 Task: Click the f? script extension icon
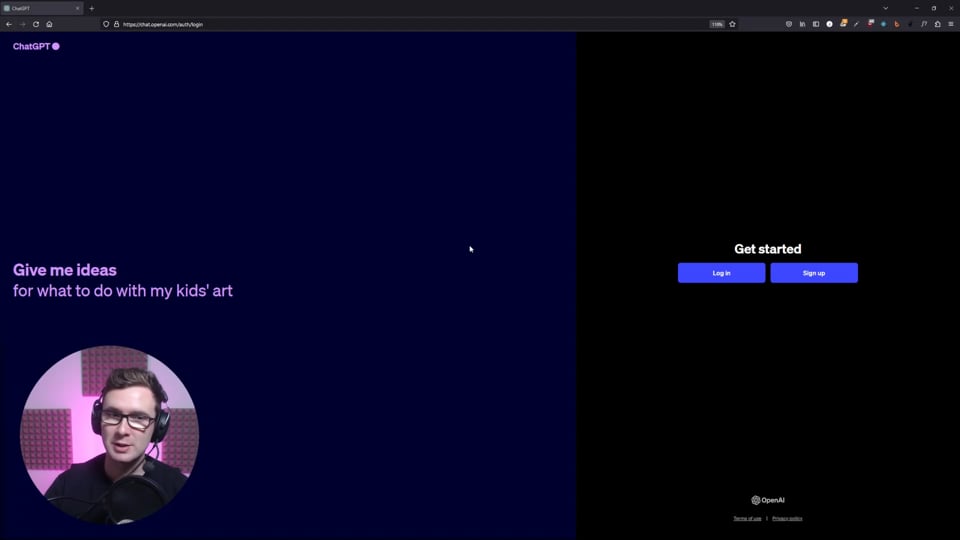924,24
